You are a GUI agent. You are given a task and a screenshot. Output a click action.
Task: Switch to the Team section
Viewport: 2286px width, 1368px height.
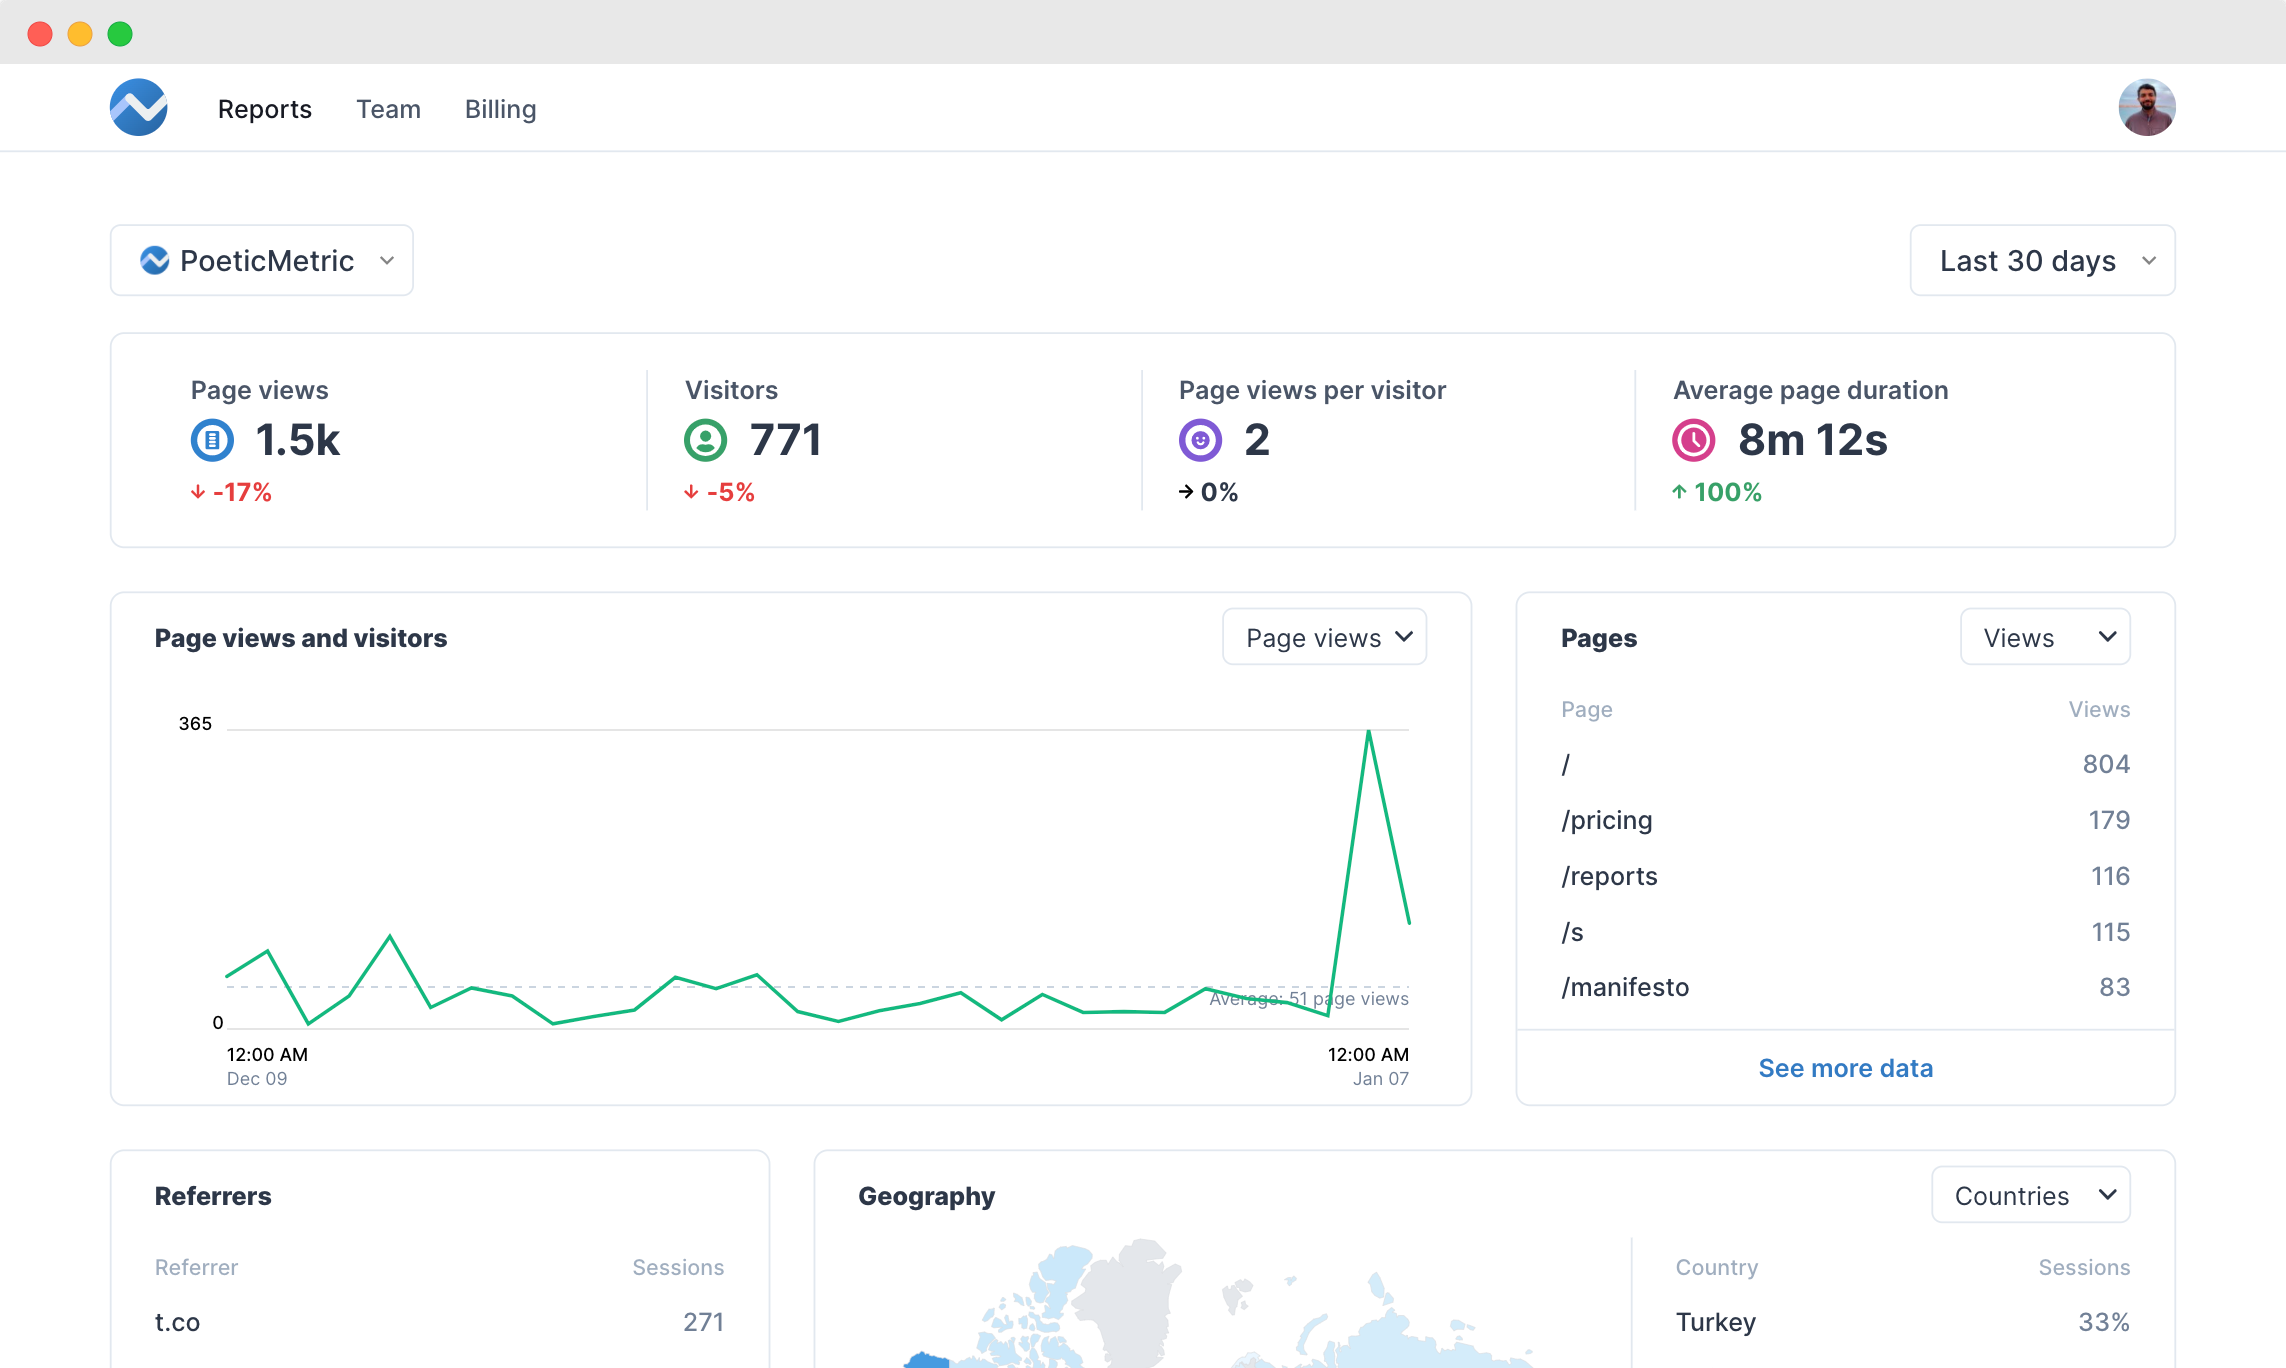pos(388,109)
